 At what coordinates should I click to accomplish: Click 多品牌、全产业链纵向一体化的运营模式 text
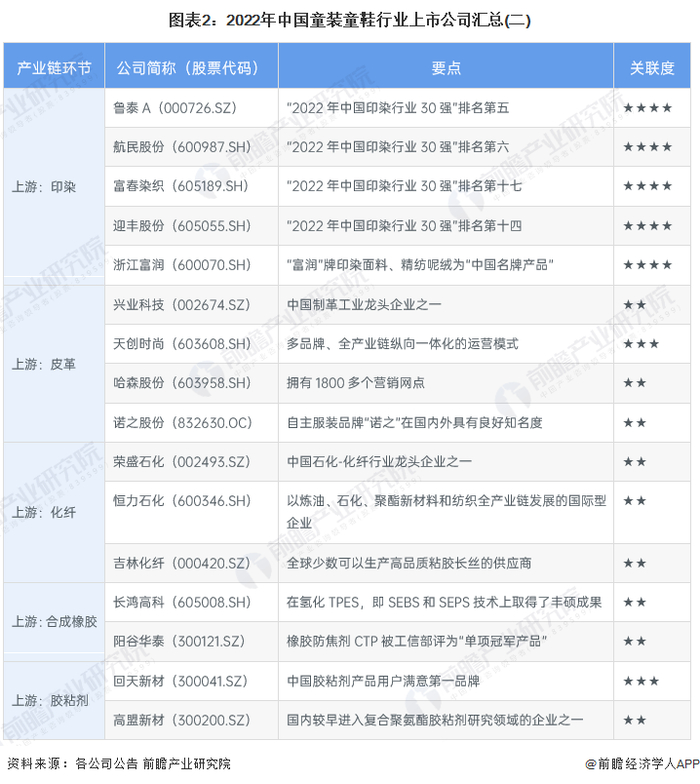(402, 344)
